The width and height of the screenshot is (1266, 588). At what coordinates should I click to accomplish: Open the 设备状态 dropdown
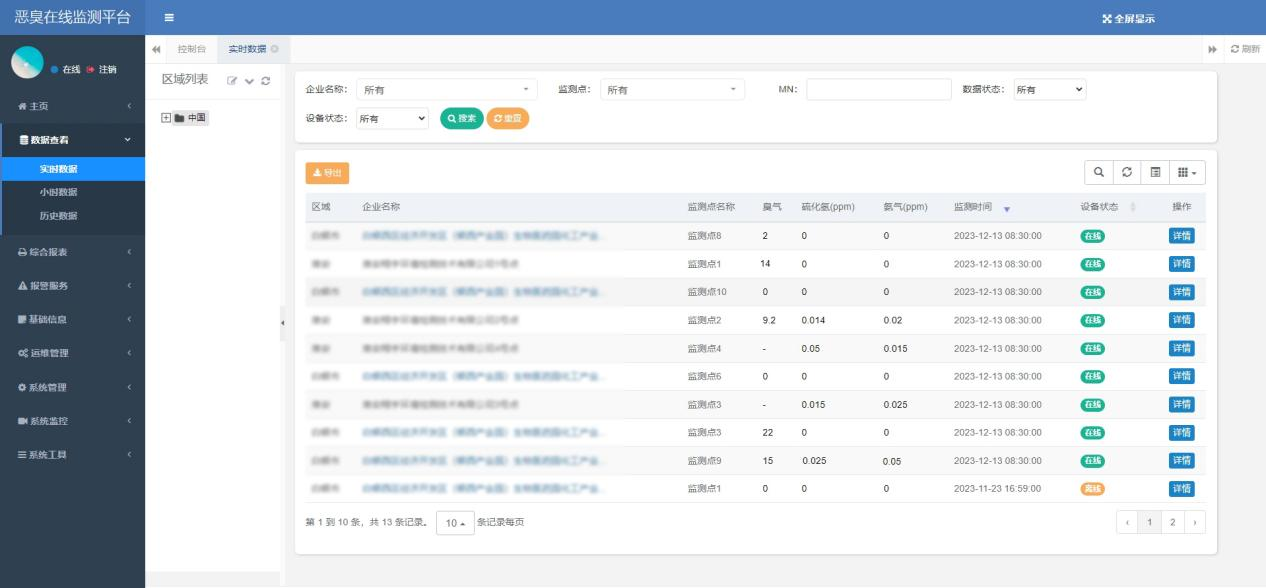click(393, 118)
